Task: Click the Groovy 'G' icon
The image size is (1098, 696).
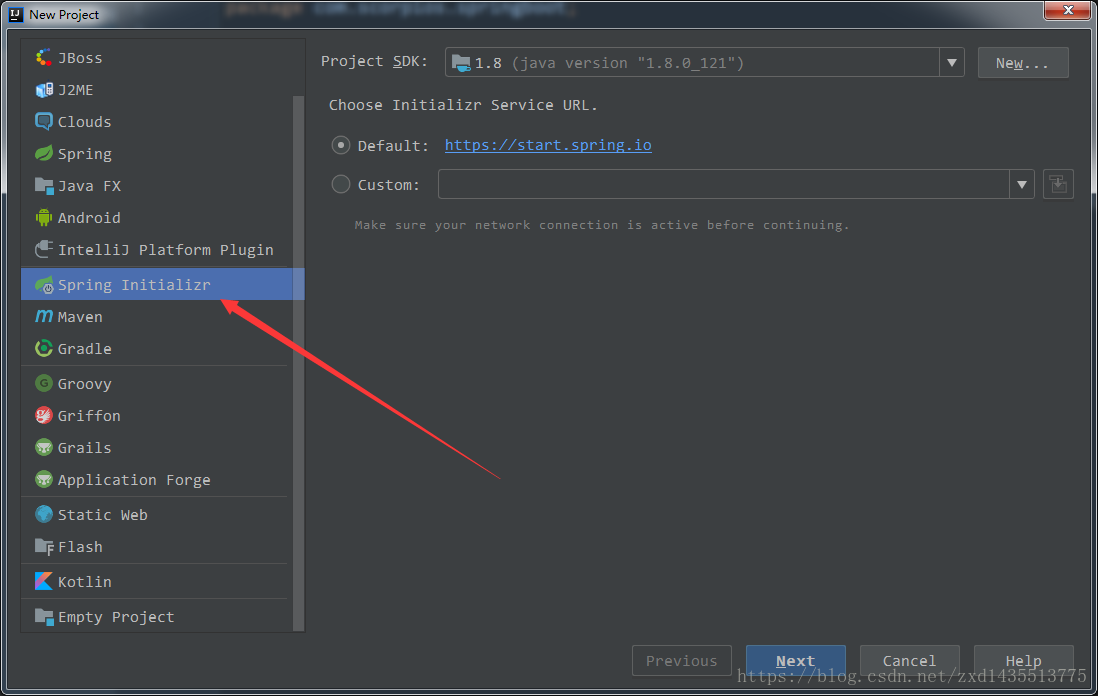Action: point(43,383)
